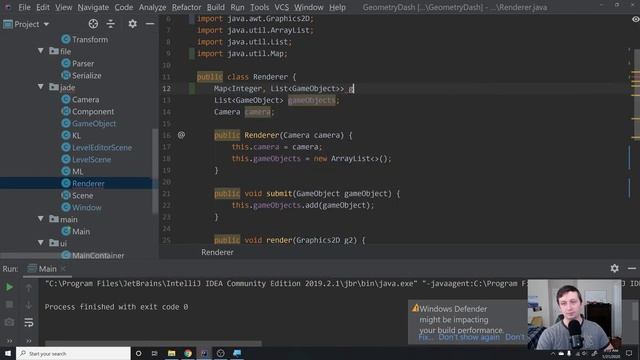Screen dimensions: 640x360
Task: Open Chrome from the taskbar
Action: [x=188, y=353]
